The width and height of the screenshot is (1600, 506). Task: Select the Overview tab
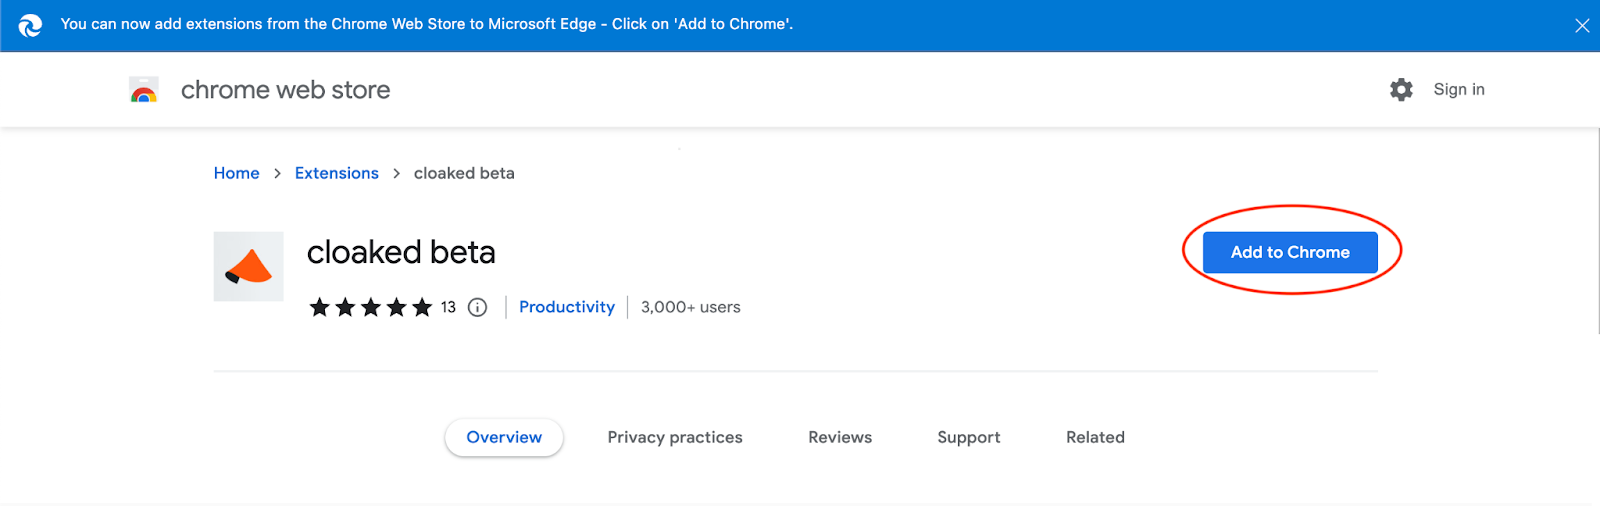[504, 437]
